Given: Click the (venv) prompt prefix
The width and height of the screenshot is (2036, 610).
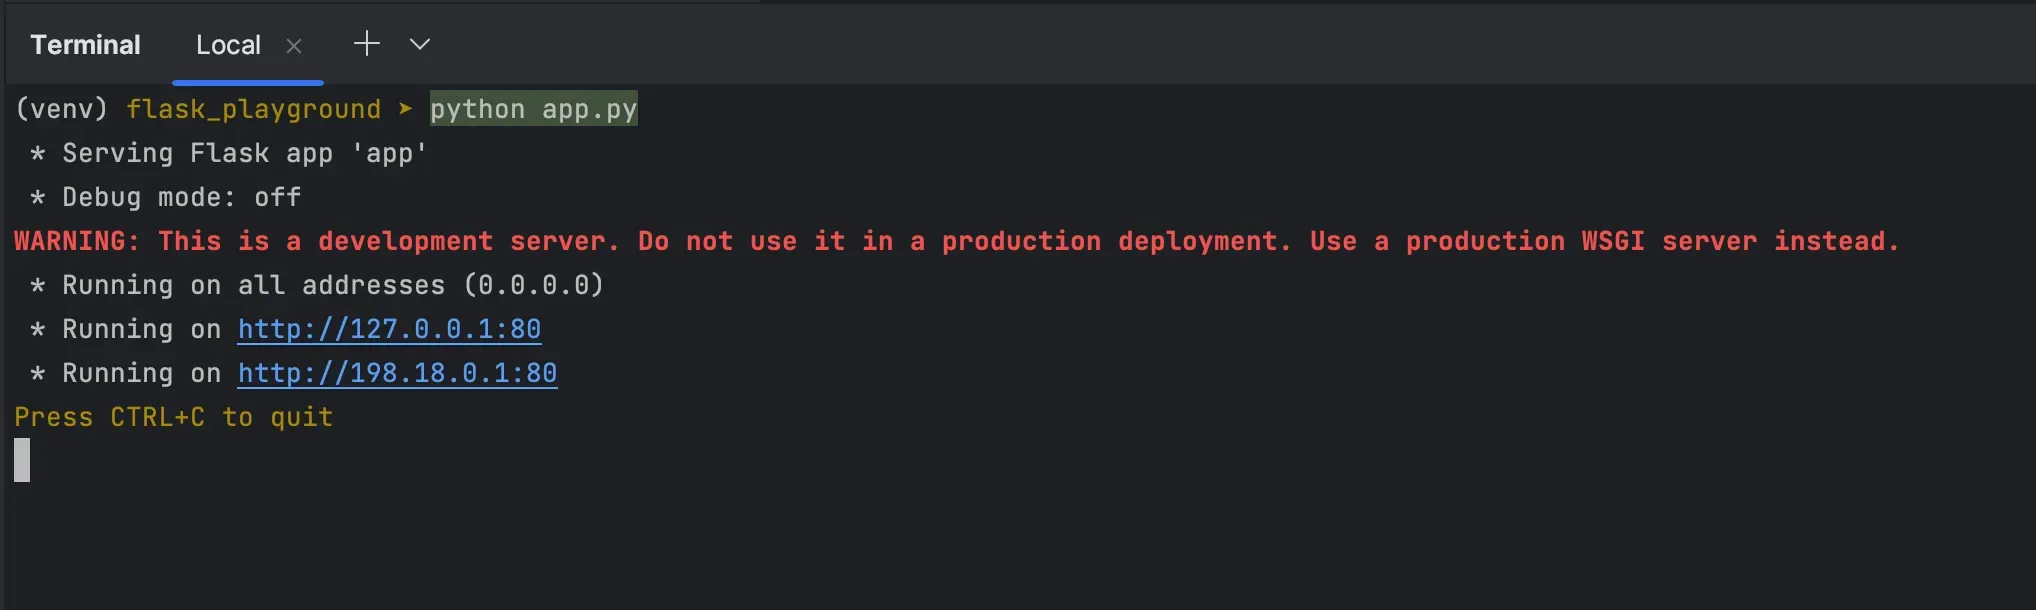Looking at the screenshot, I should point(61,109).
